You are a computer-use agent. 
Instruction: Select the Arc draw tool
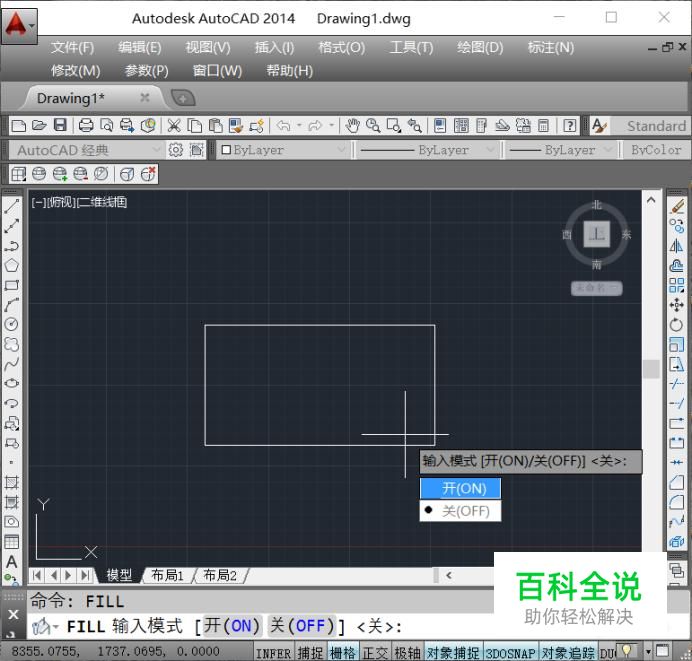pyautogui.click(x=11, y=305)
